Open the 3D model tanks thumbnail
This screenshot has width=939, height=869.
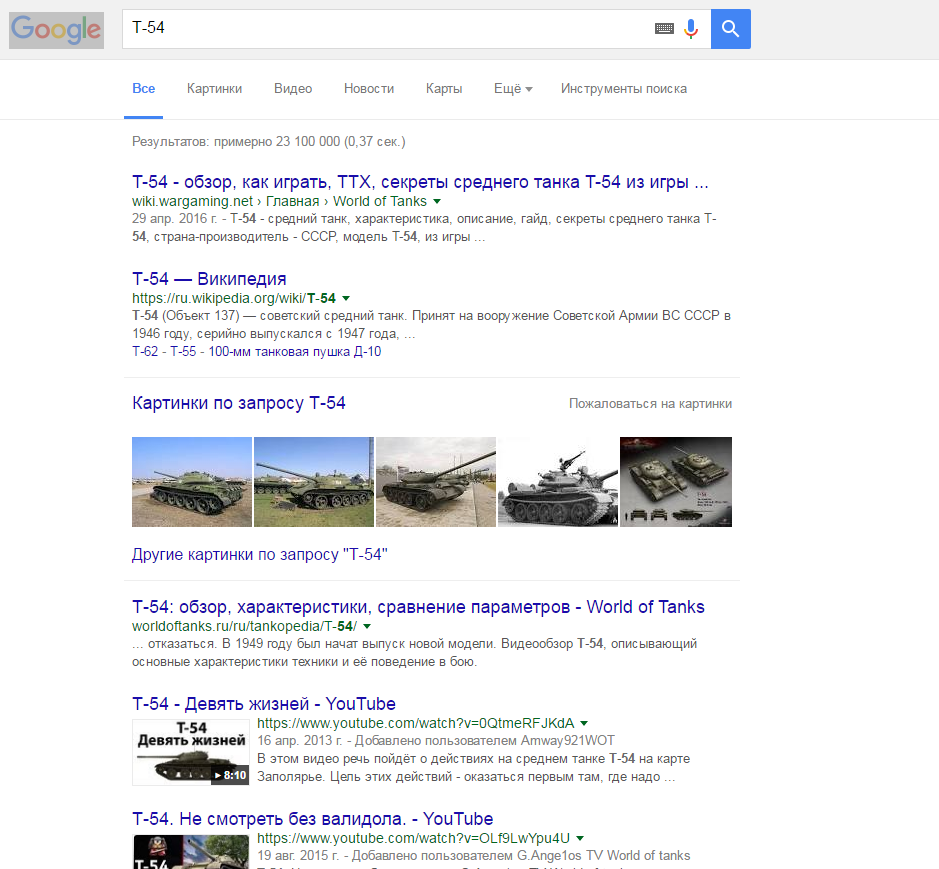[x=676, y=482]
